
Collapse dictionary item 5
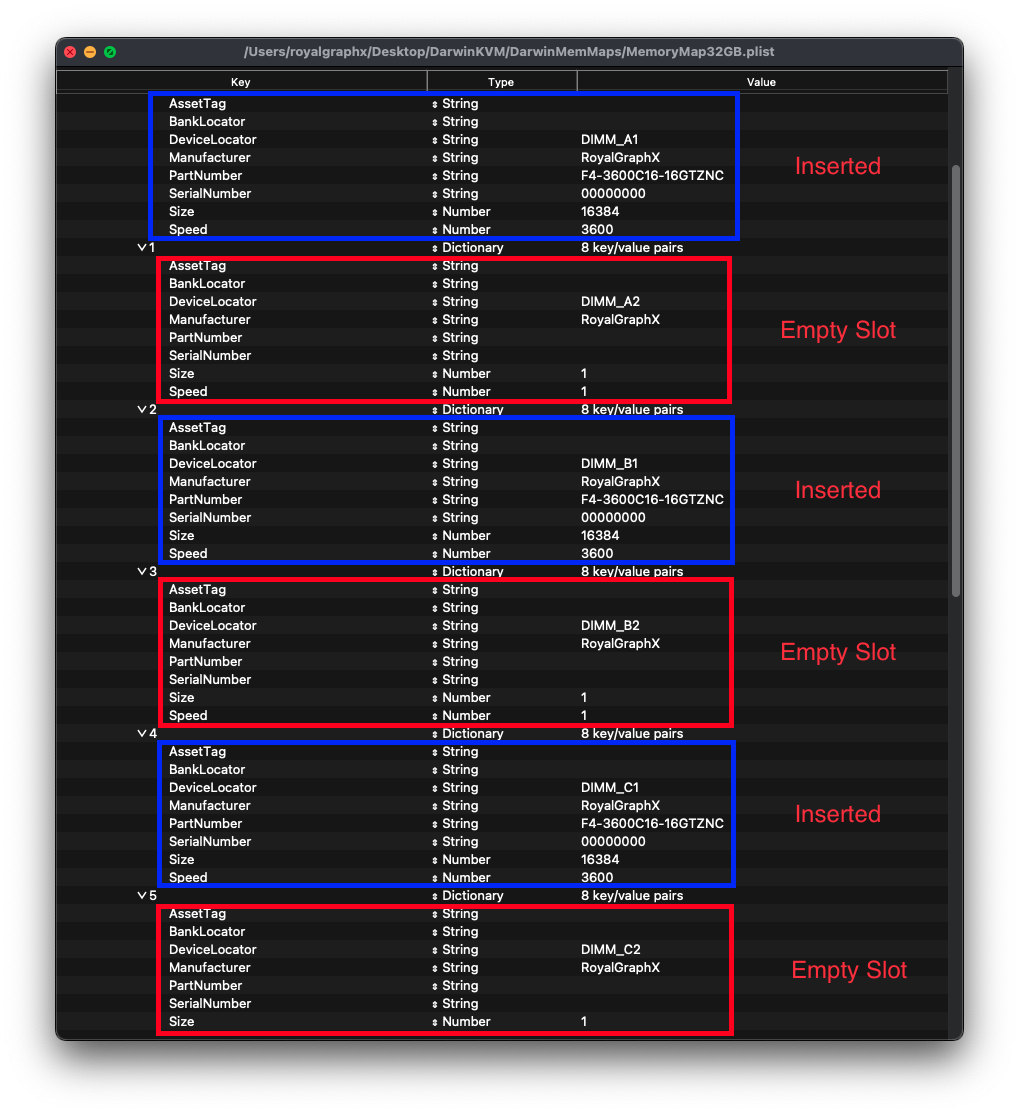click(x=141, y=895)
